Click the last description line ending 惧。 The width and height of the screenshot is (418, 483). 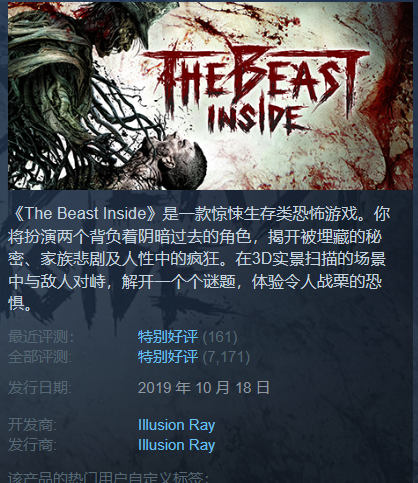click(x=20, y=304)
